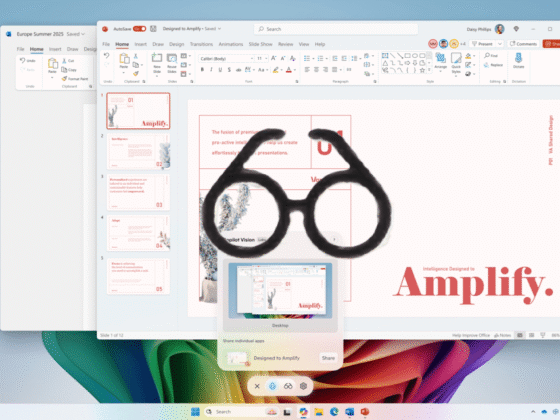Screen dimensions: 560x420
Task: Click the bullets list icon
Action: pyautogui.click(x=307, y=58)
